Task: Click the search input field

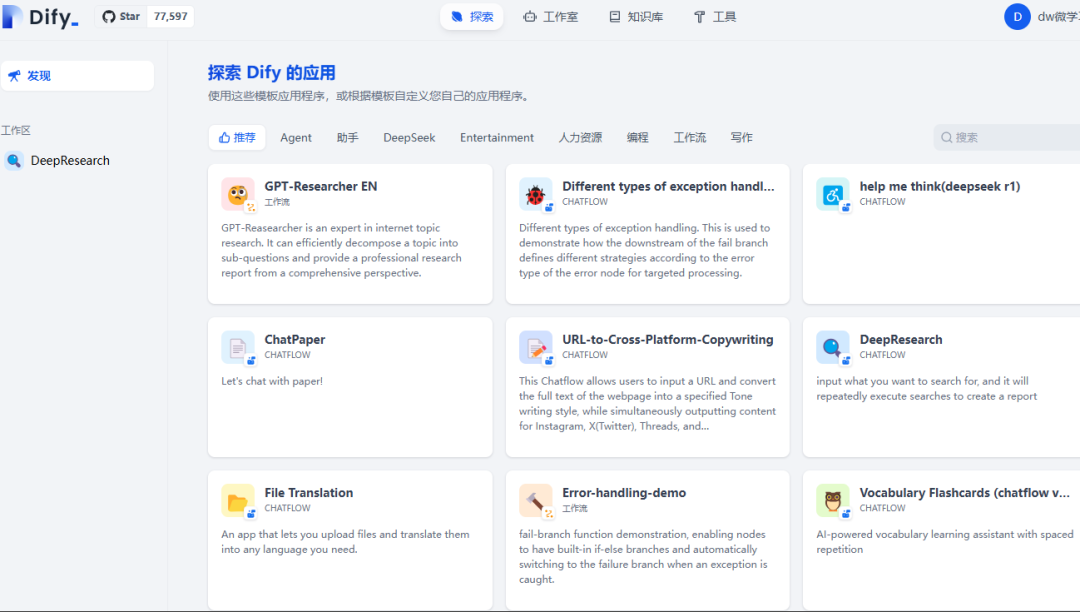Action: [1010, 138]
